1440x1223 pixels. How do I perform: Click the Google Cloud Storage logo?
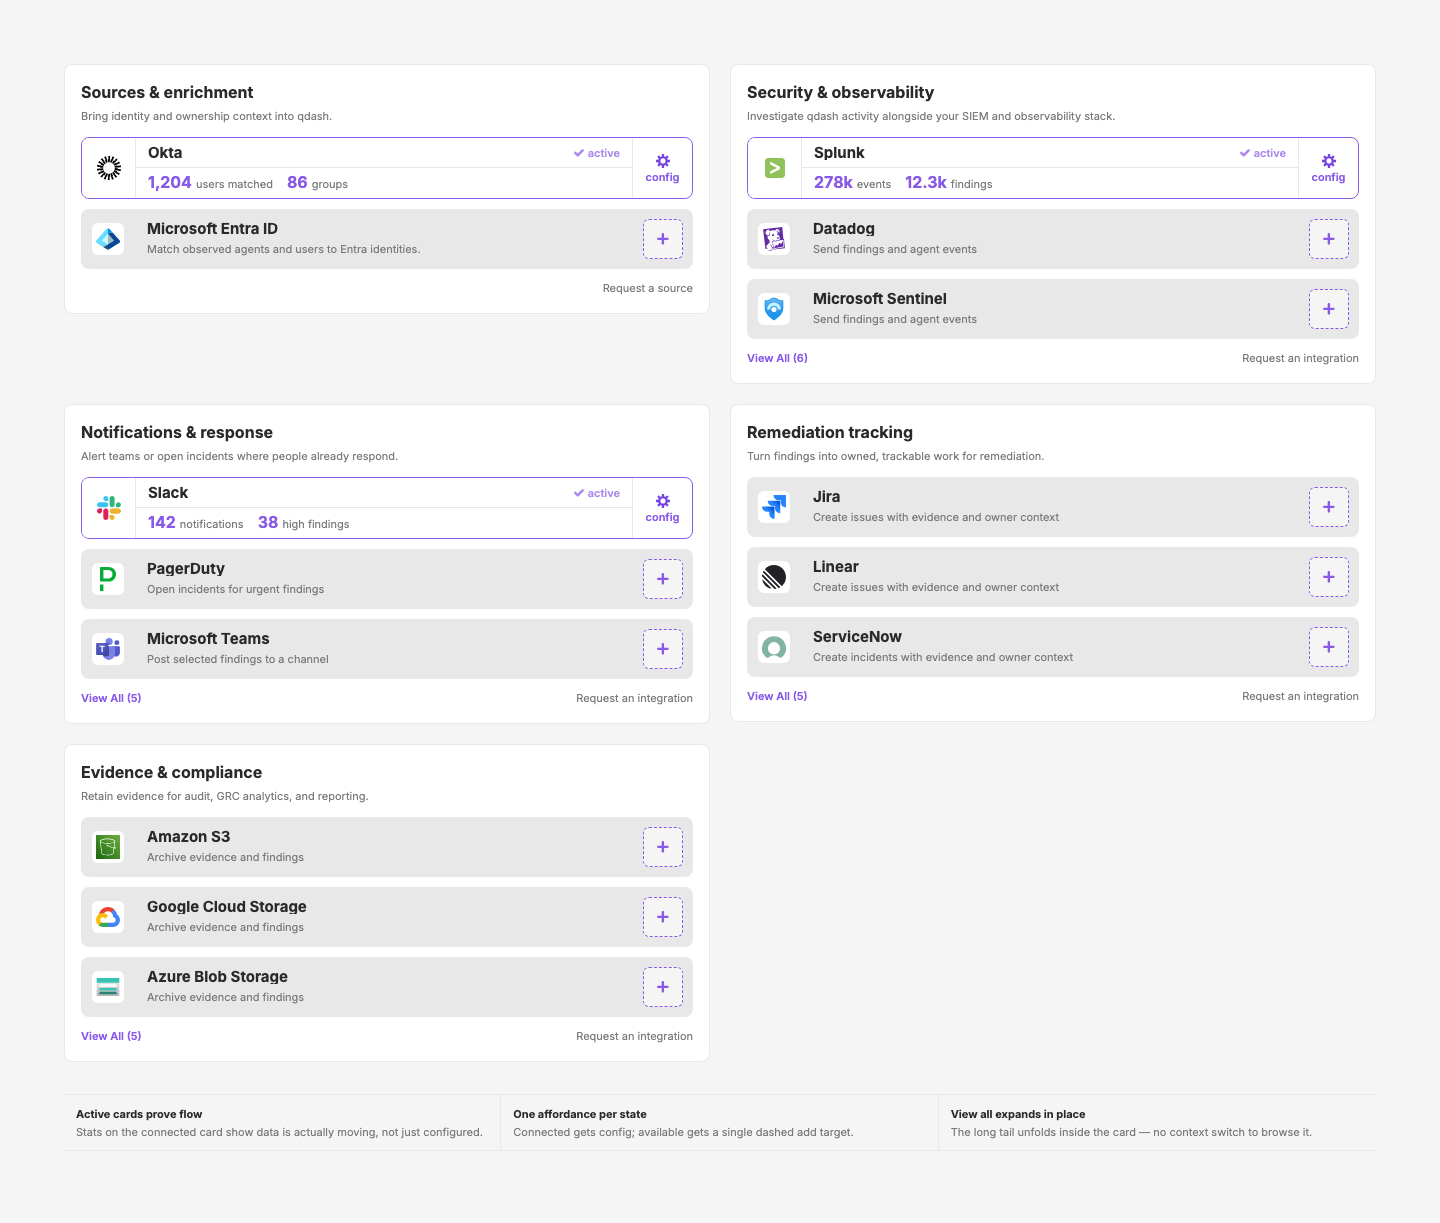click(x=108, y=917)
